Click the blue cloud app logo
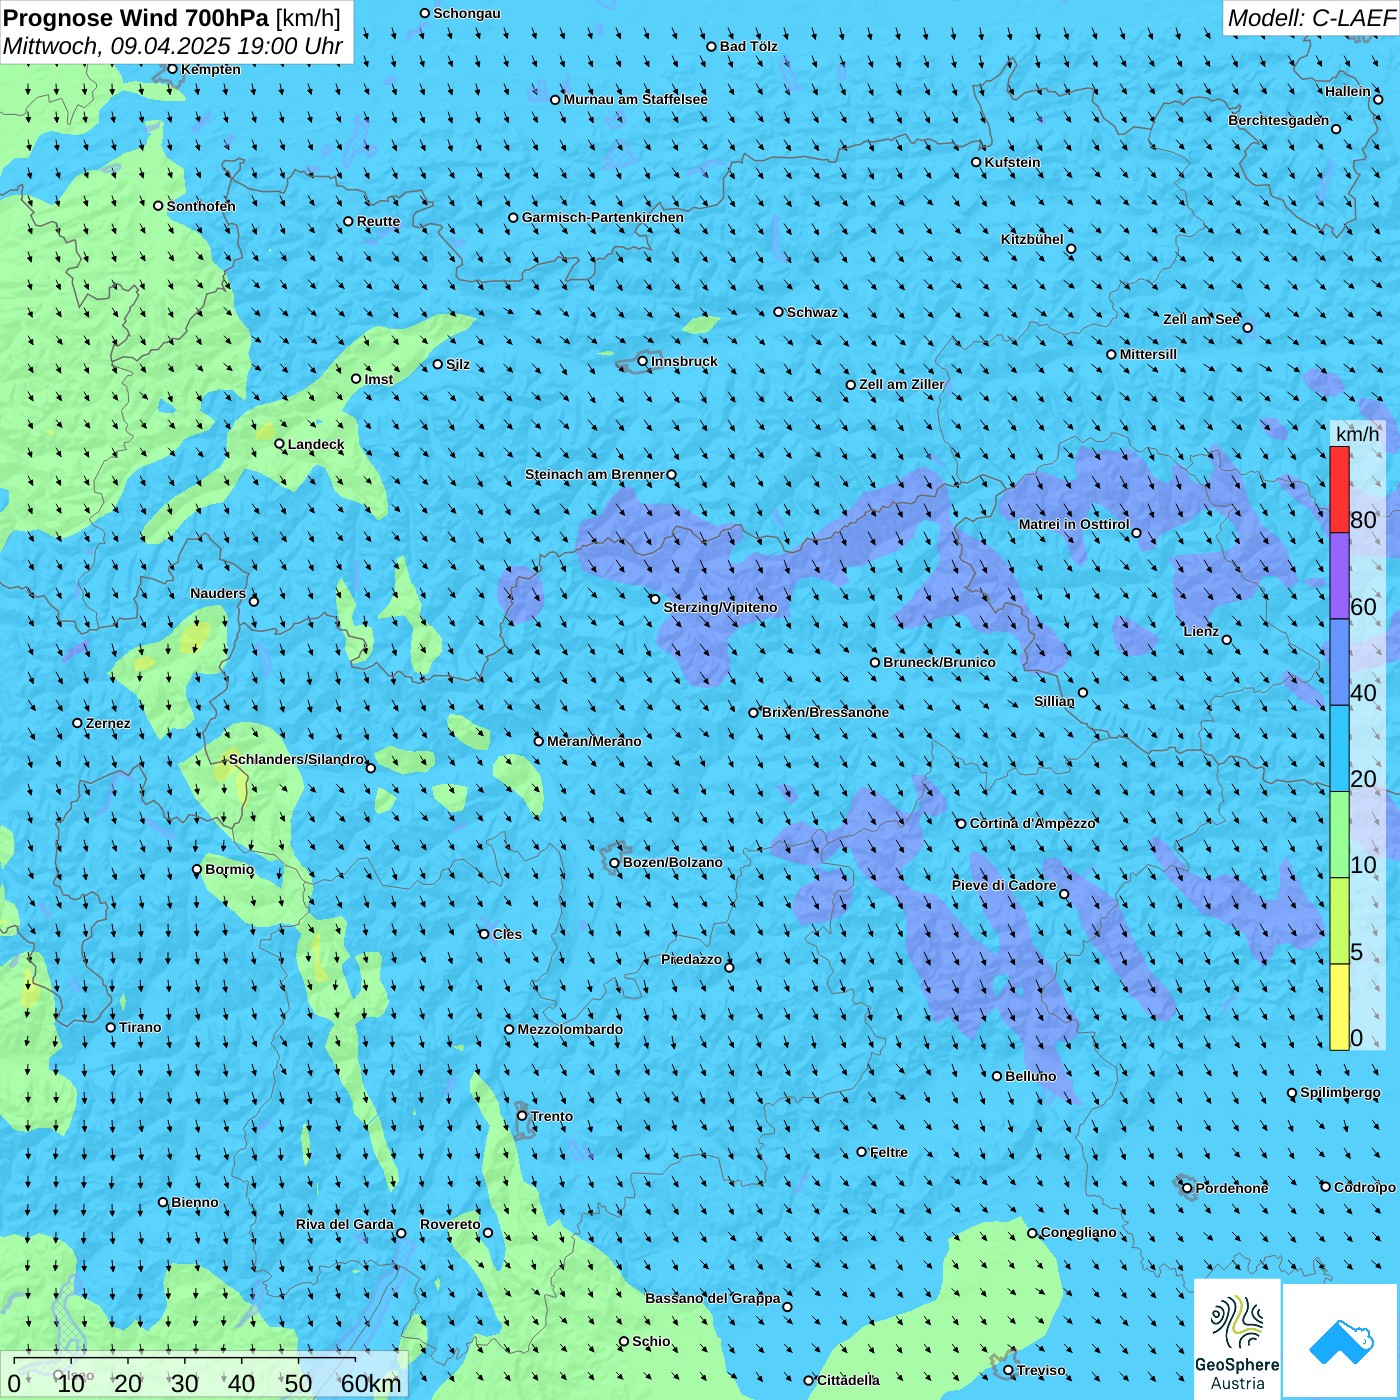The image size is (1400, 1400). click(x=1340, y=1341)
